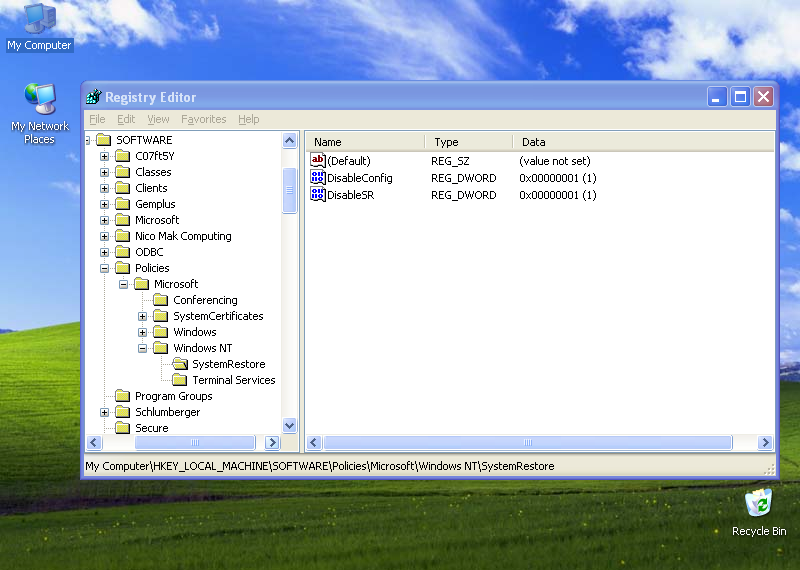Click the values pane horizontal scrollbar thumb
Image resolution: width=800 pixels, height=570 pixels.
point(528,442)
